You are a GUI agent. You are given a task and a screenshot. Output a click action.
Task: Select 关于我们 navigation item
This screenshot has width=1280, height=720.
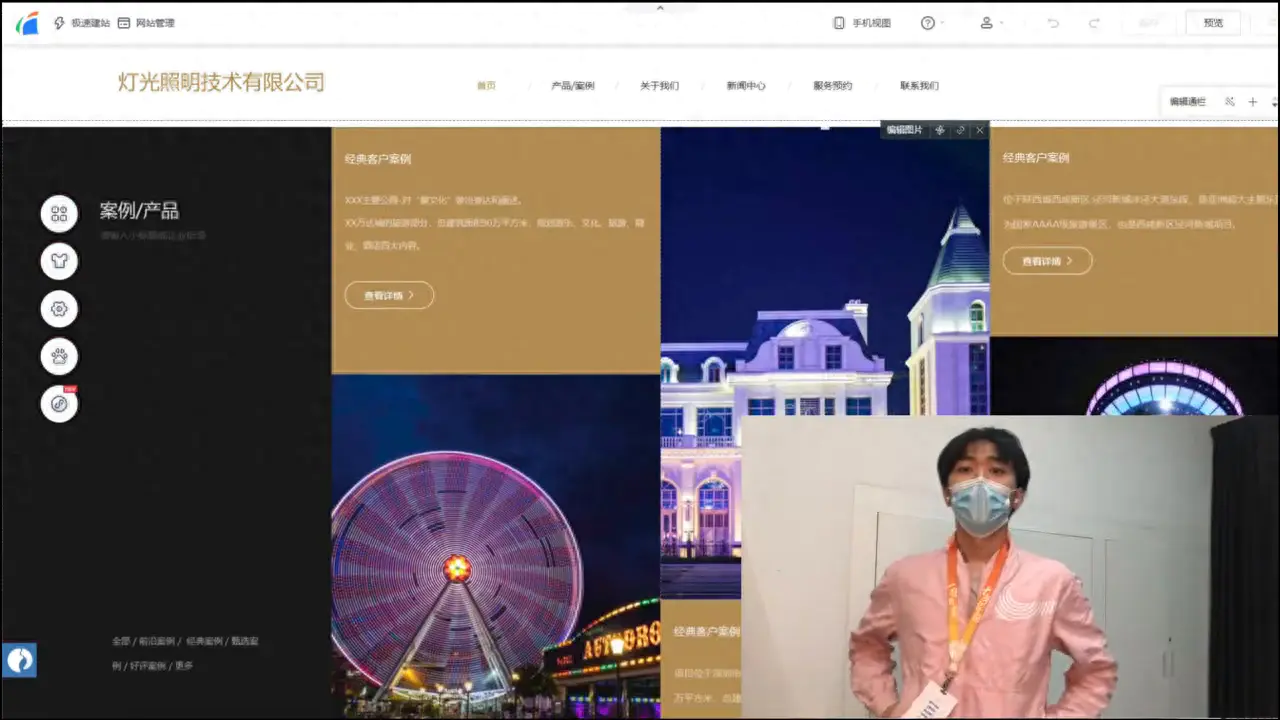click(659, 86)
